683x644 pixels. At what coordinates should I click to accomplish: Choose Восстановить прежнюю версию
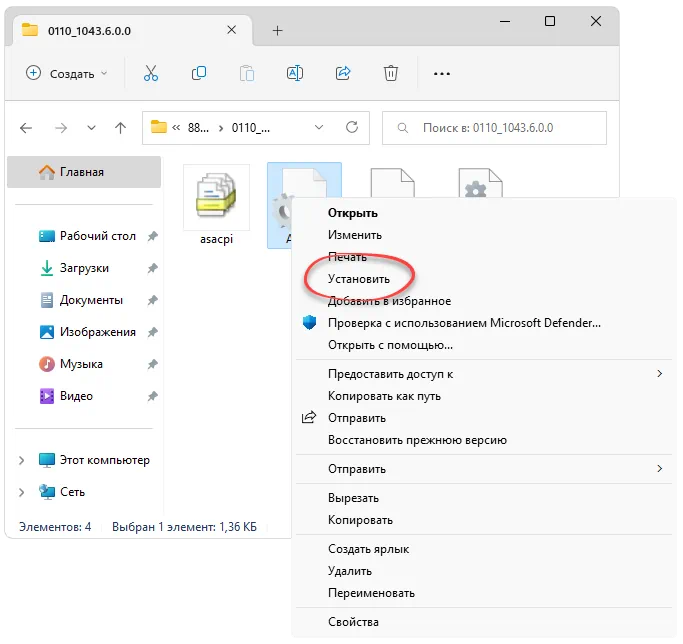click(484, 440)
